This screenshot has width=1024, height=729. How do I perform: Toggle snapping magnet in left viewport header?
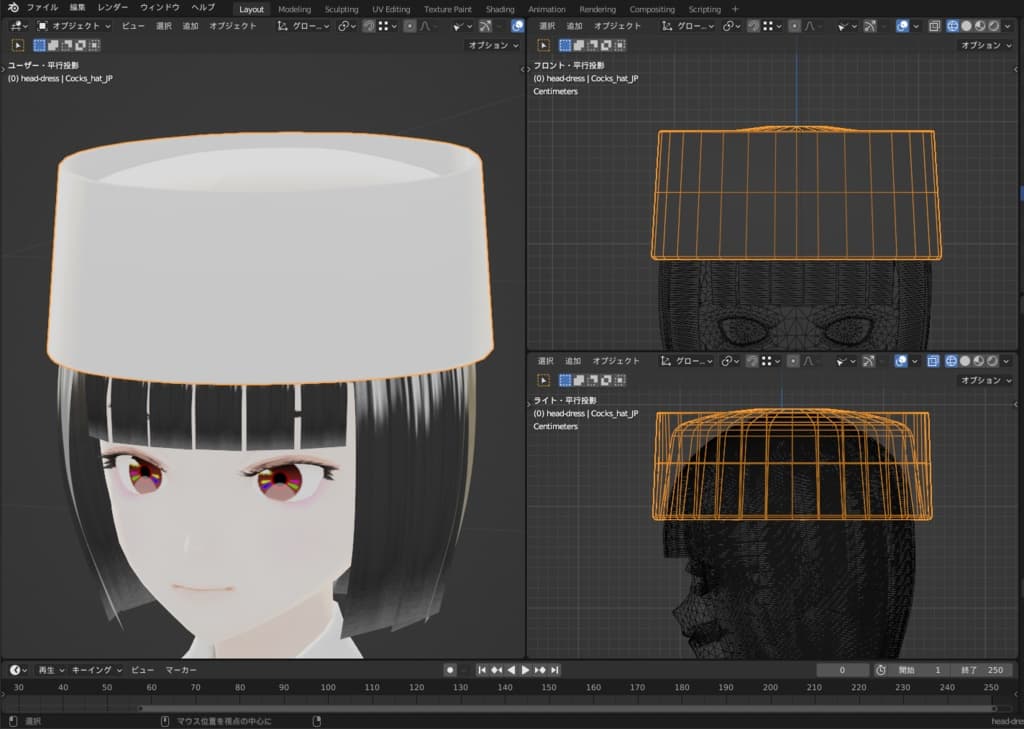(368, 26)
